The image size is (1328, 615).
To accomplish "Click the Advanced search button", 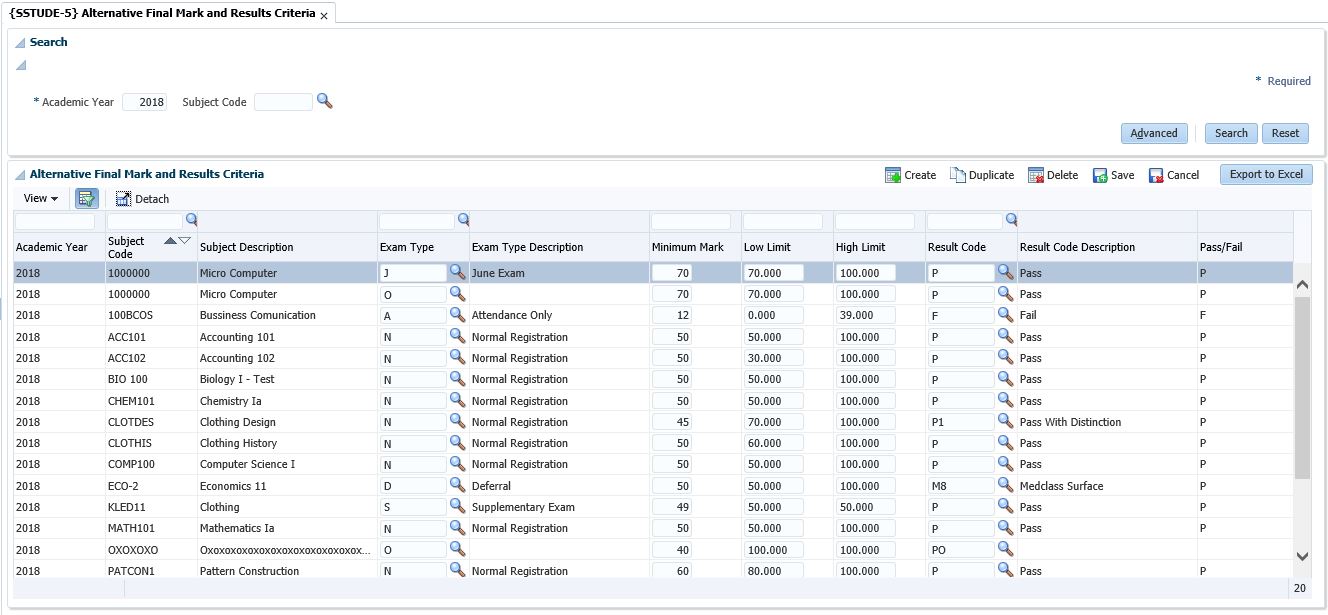I will click(x=1153, y=133).
